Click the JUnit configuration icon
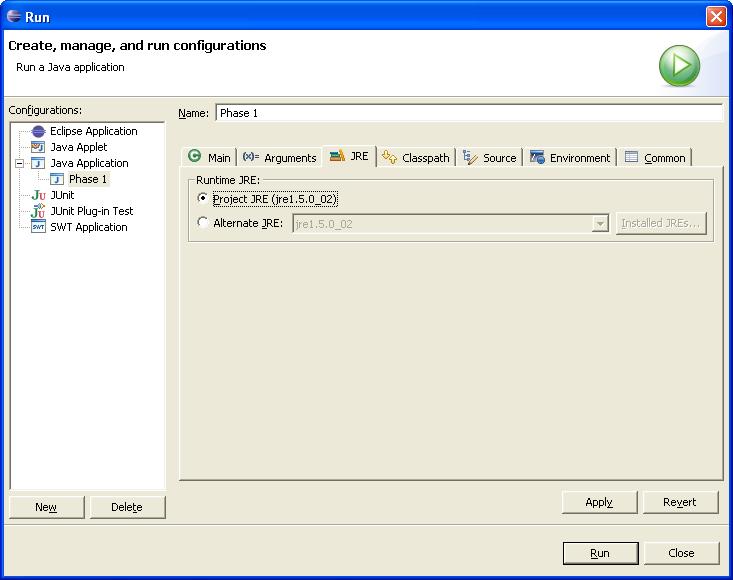This screenshot has height=580, width=733. (38, 195)
